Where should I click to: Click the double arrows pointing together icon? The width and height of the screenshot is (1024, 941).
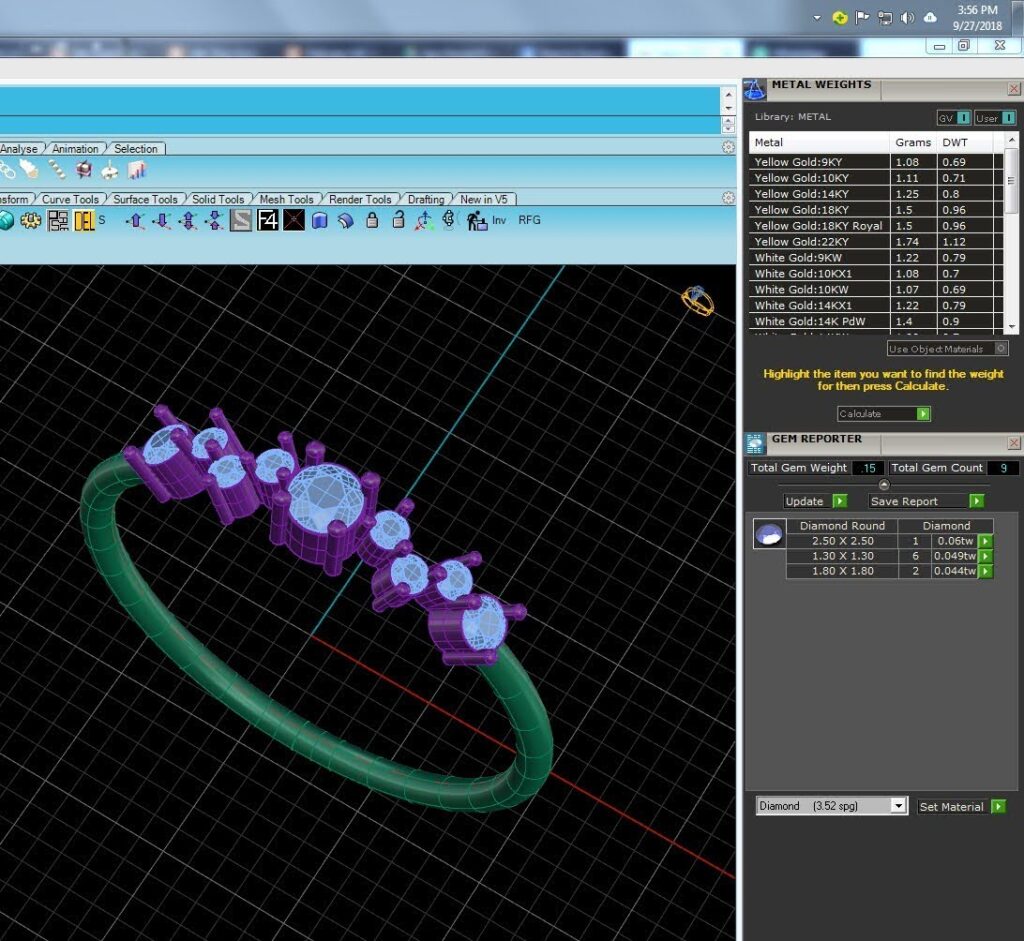[x=214, y=221]
